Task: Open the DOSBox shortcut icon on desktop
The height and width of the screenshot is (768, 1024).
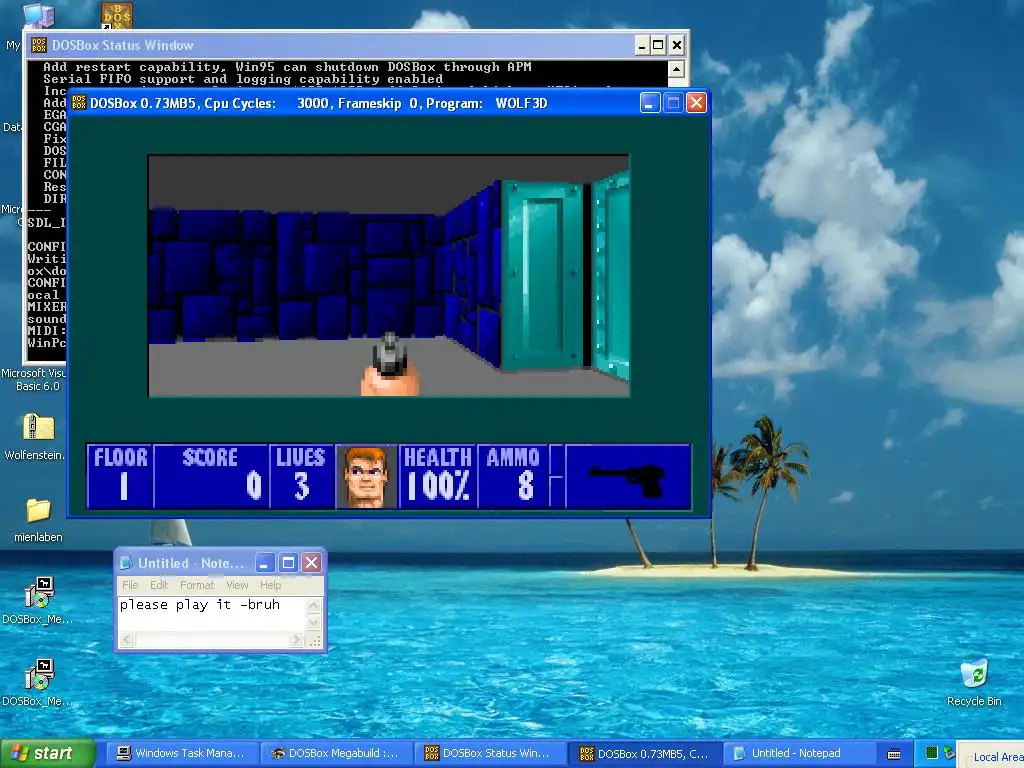Action: [117, 16]
